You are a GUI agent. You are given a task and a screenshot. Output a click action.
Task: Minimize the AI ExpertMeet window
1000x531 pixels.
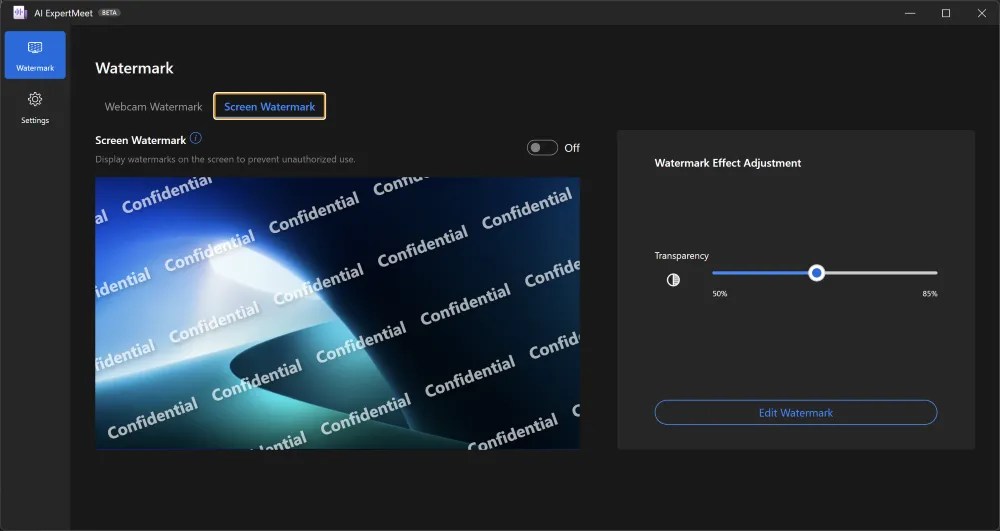tap(910, 13)
